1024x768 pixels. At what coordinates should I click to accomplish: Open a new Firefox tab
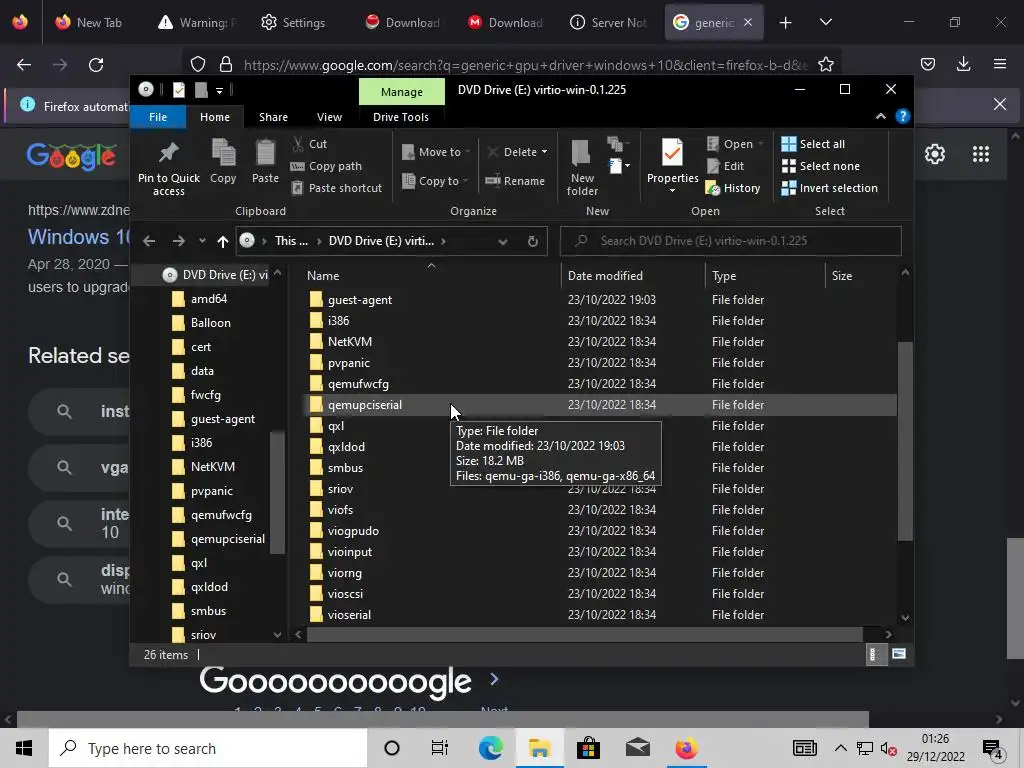pyautogui.click(x=785, y=22)
